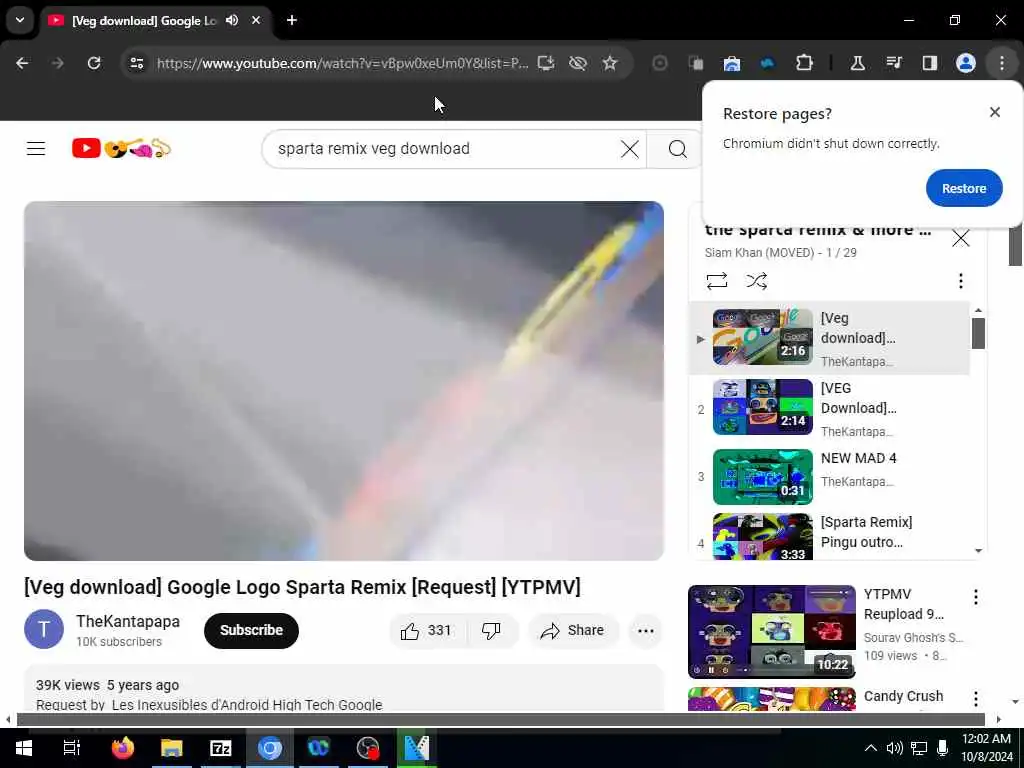Toggle shuffle playlist
This screenshot has height=768, width=1024.
756,281
